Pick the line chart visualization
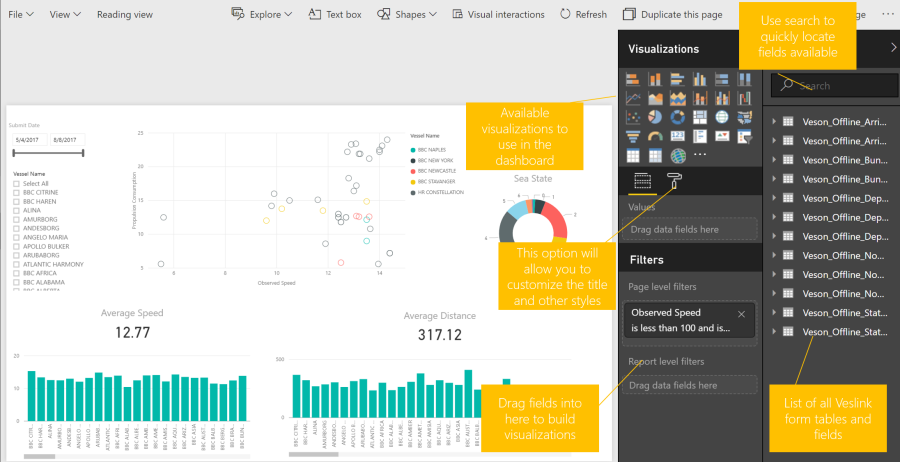900x462 pixels. click(633, 98)
